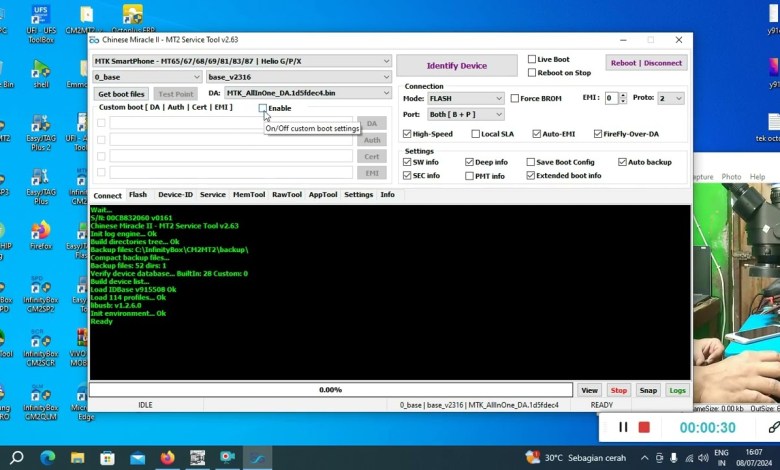The width and height of the screenshot is (780, 470).
Task: Switch to the Device-ID tab
Action: coord(175,194)
